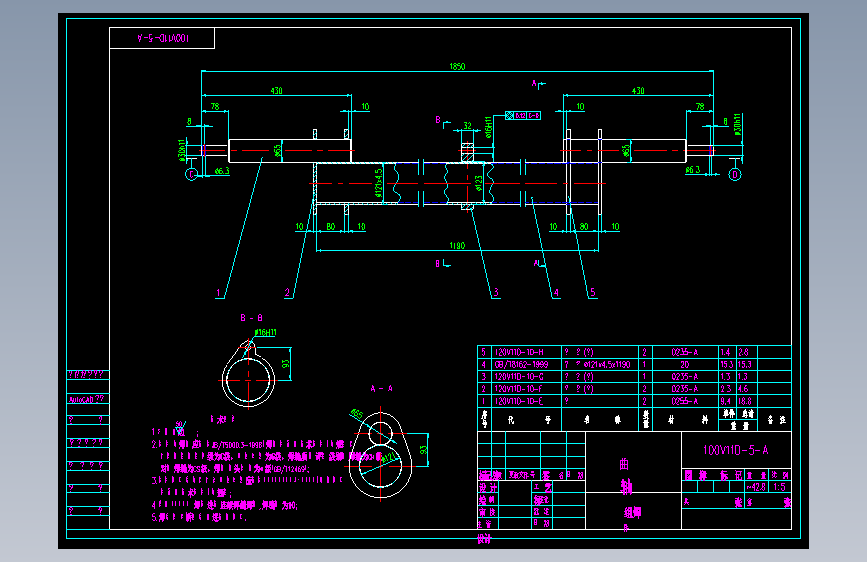Image resolution: width=867 pixels, height=562 pixels.
Task: Click the 1850 overall length dimension
Action: click(x=457, y=66)
